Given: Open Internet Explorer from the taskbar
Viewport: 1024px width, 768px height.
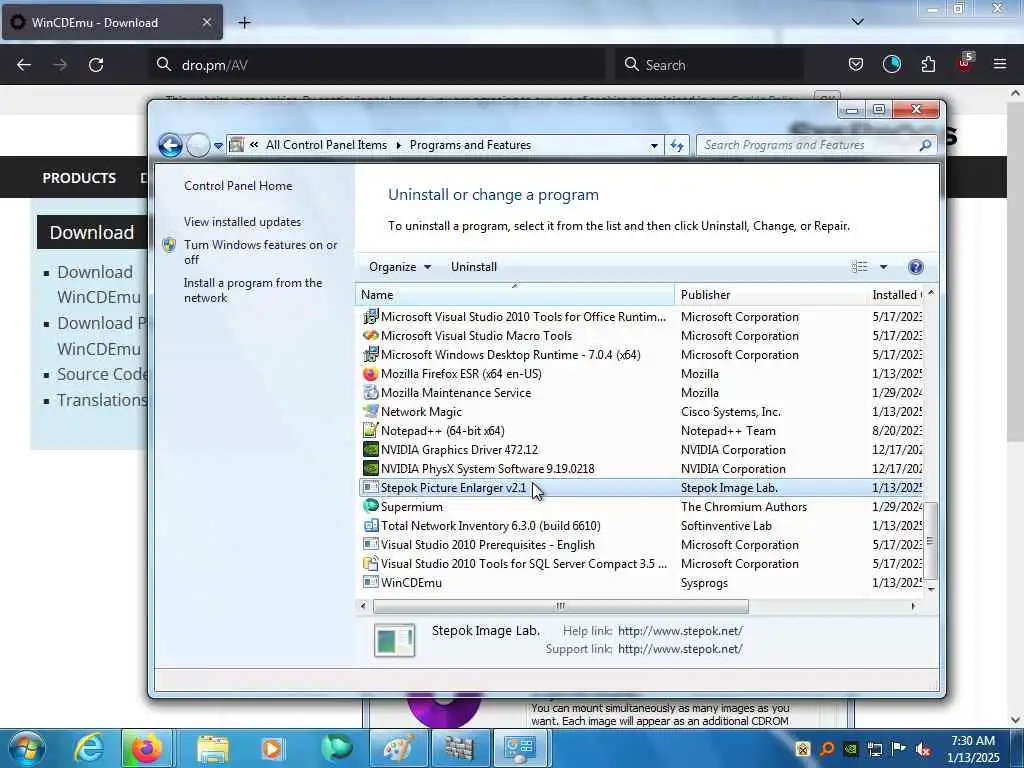Looking at the screenshot, I should click(x=89, y=748).
